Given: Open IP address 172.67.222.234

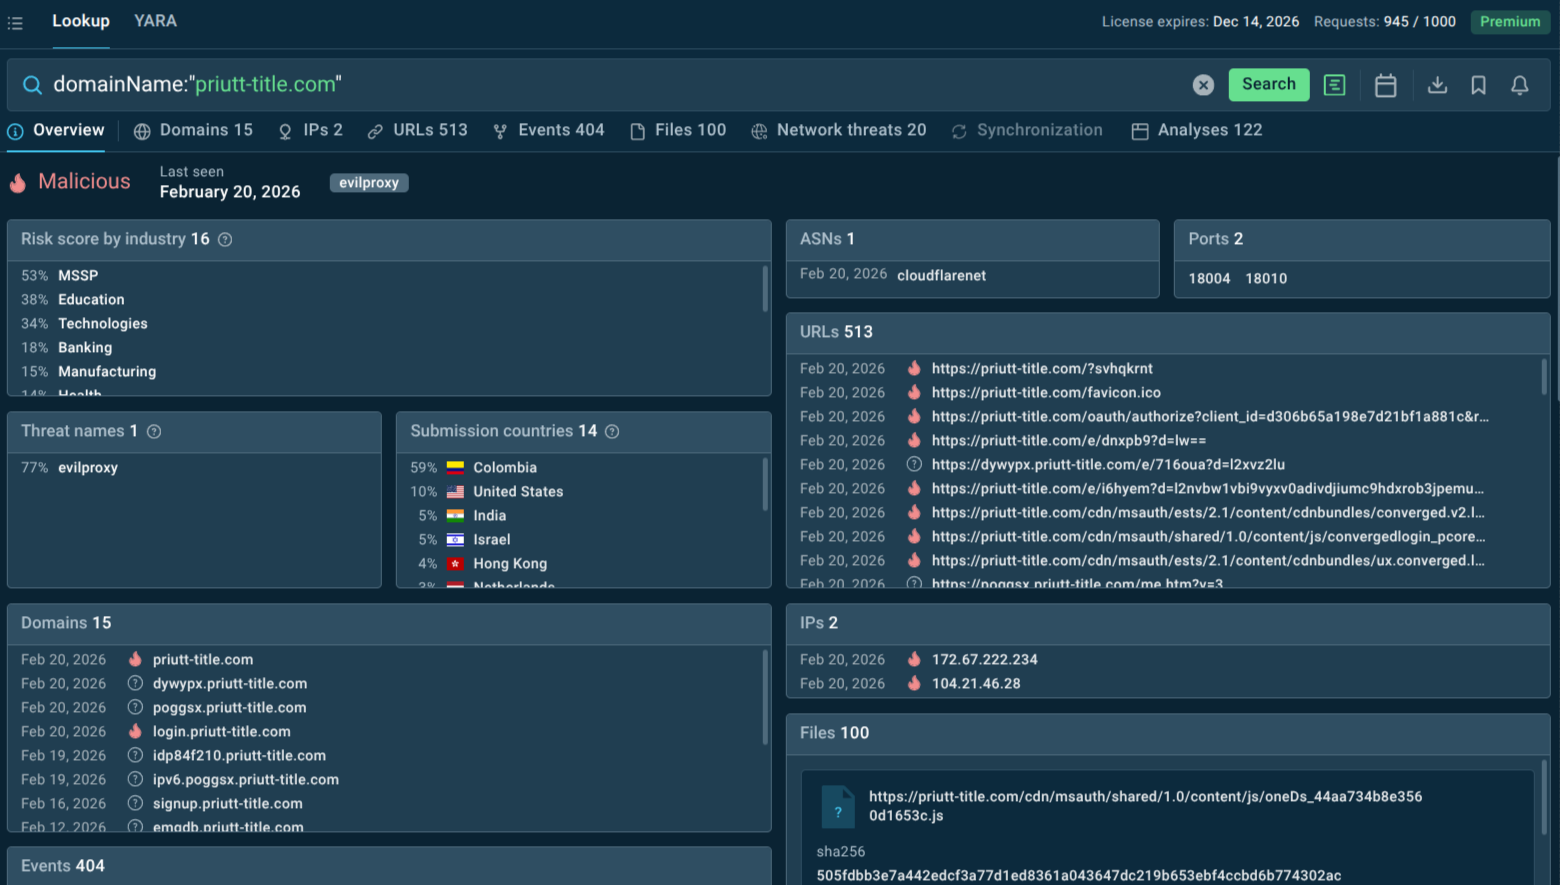Looking at the screenshot, I should [x=984, y=660].
